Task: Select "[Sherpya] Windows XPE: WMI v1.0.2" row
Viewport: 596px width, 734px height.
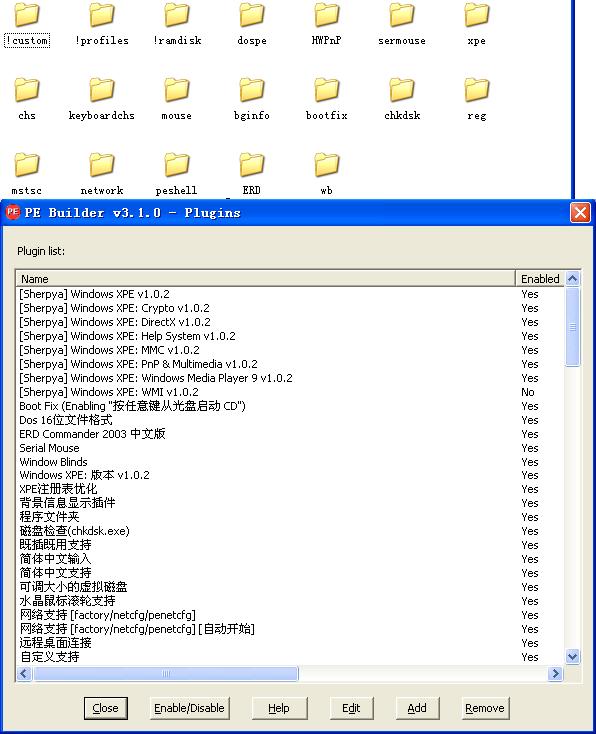Action: 290,392
